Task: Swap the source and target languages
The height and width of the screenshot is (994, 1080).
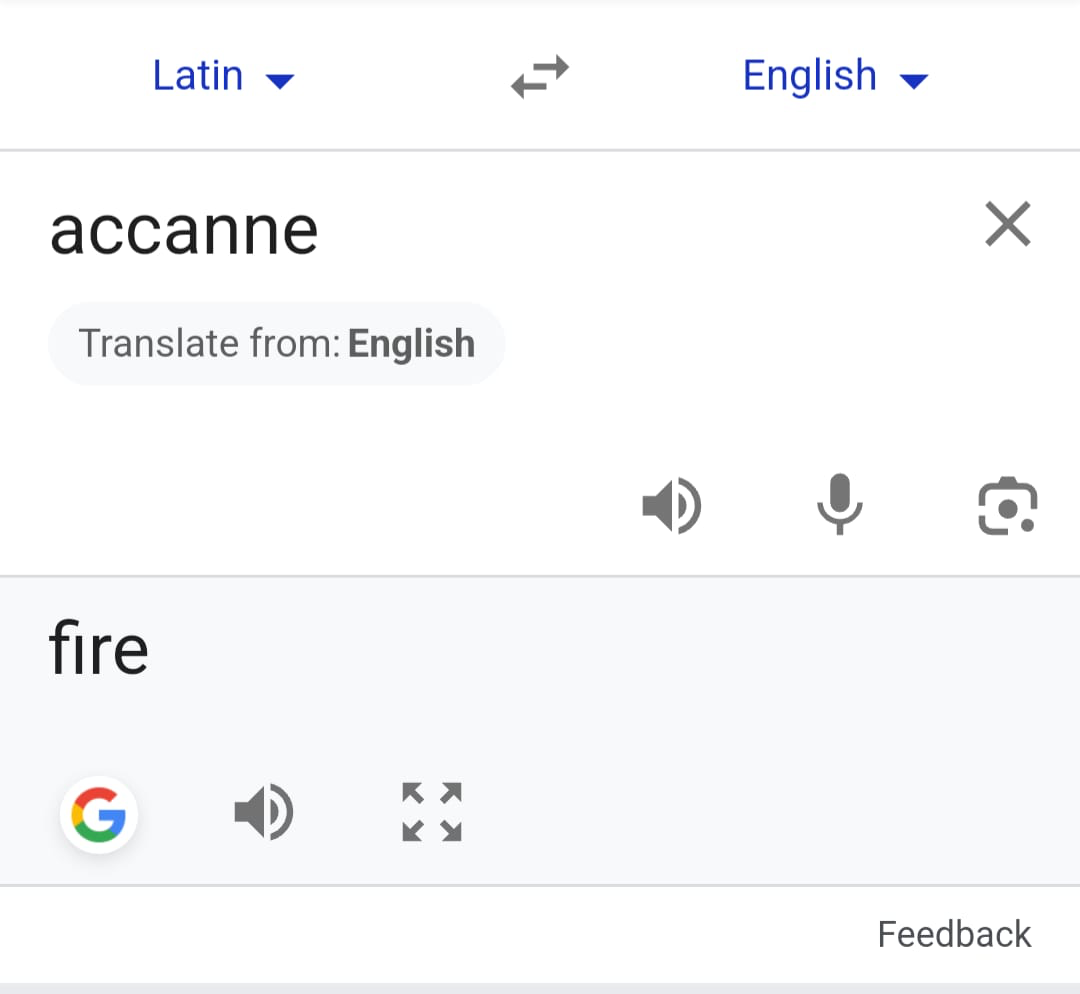Action: (x=540, y=77)
